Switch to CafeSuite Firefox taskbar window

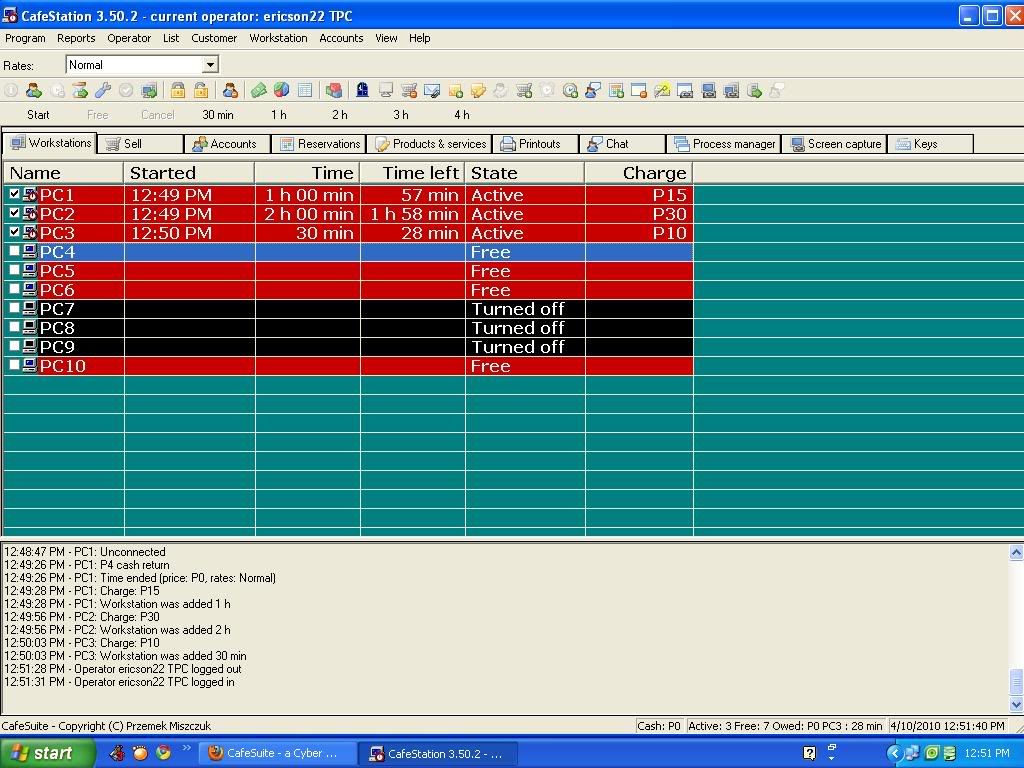276,753
